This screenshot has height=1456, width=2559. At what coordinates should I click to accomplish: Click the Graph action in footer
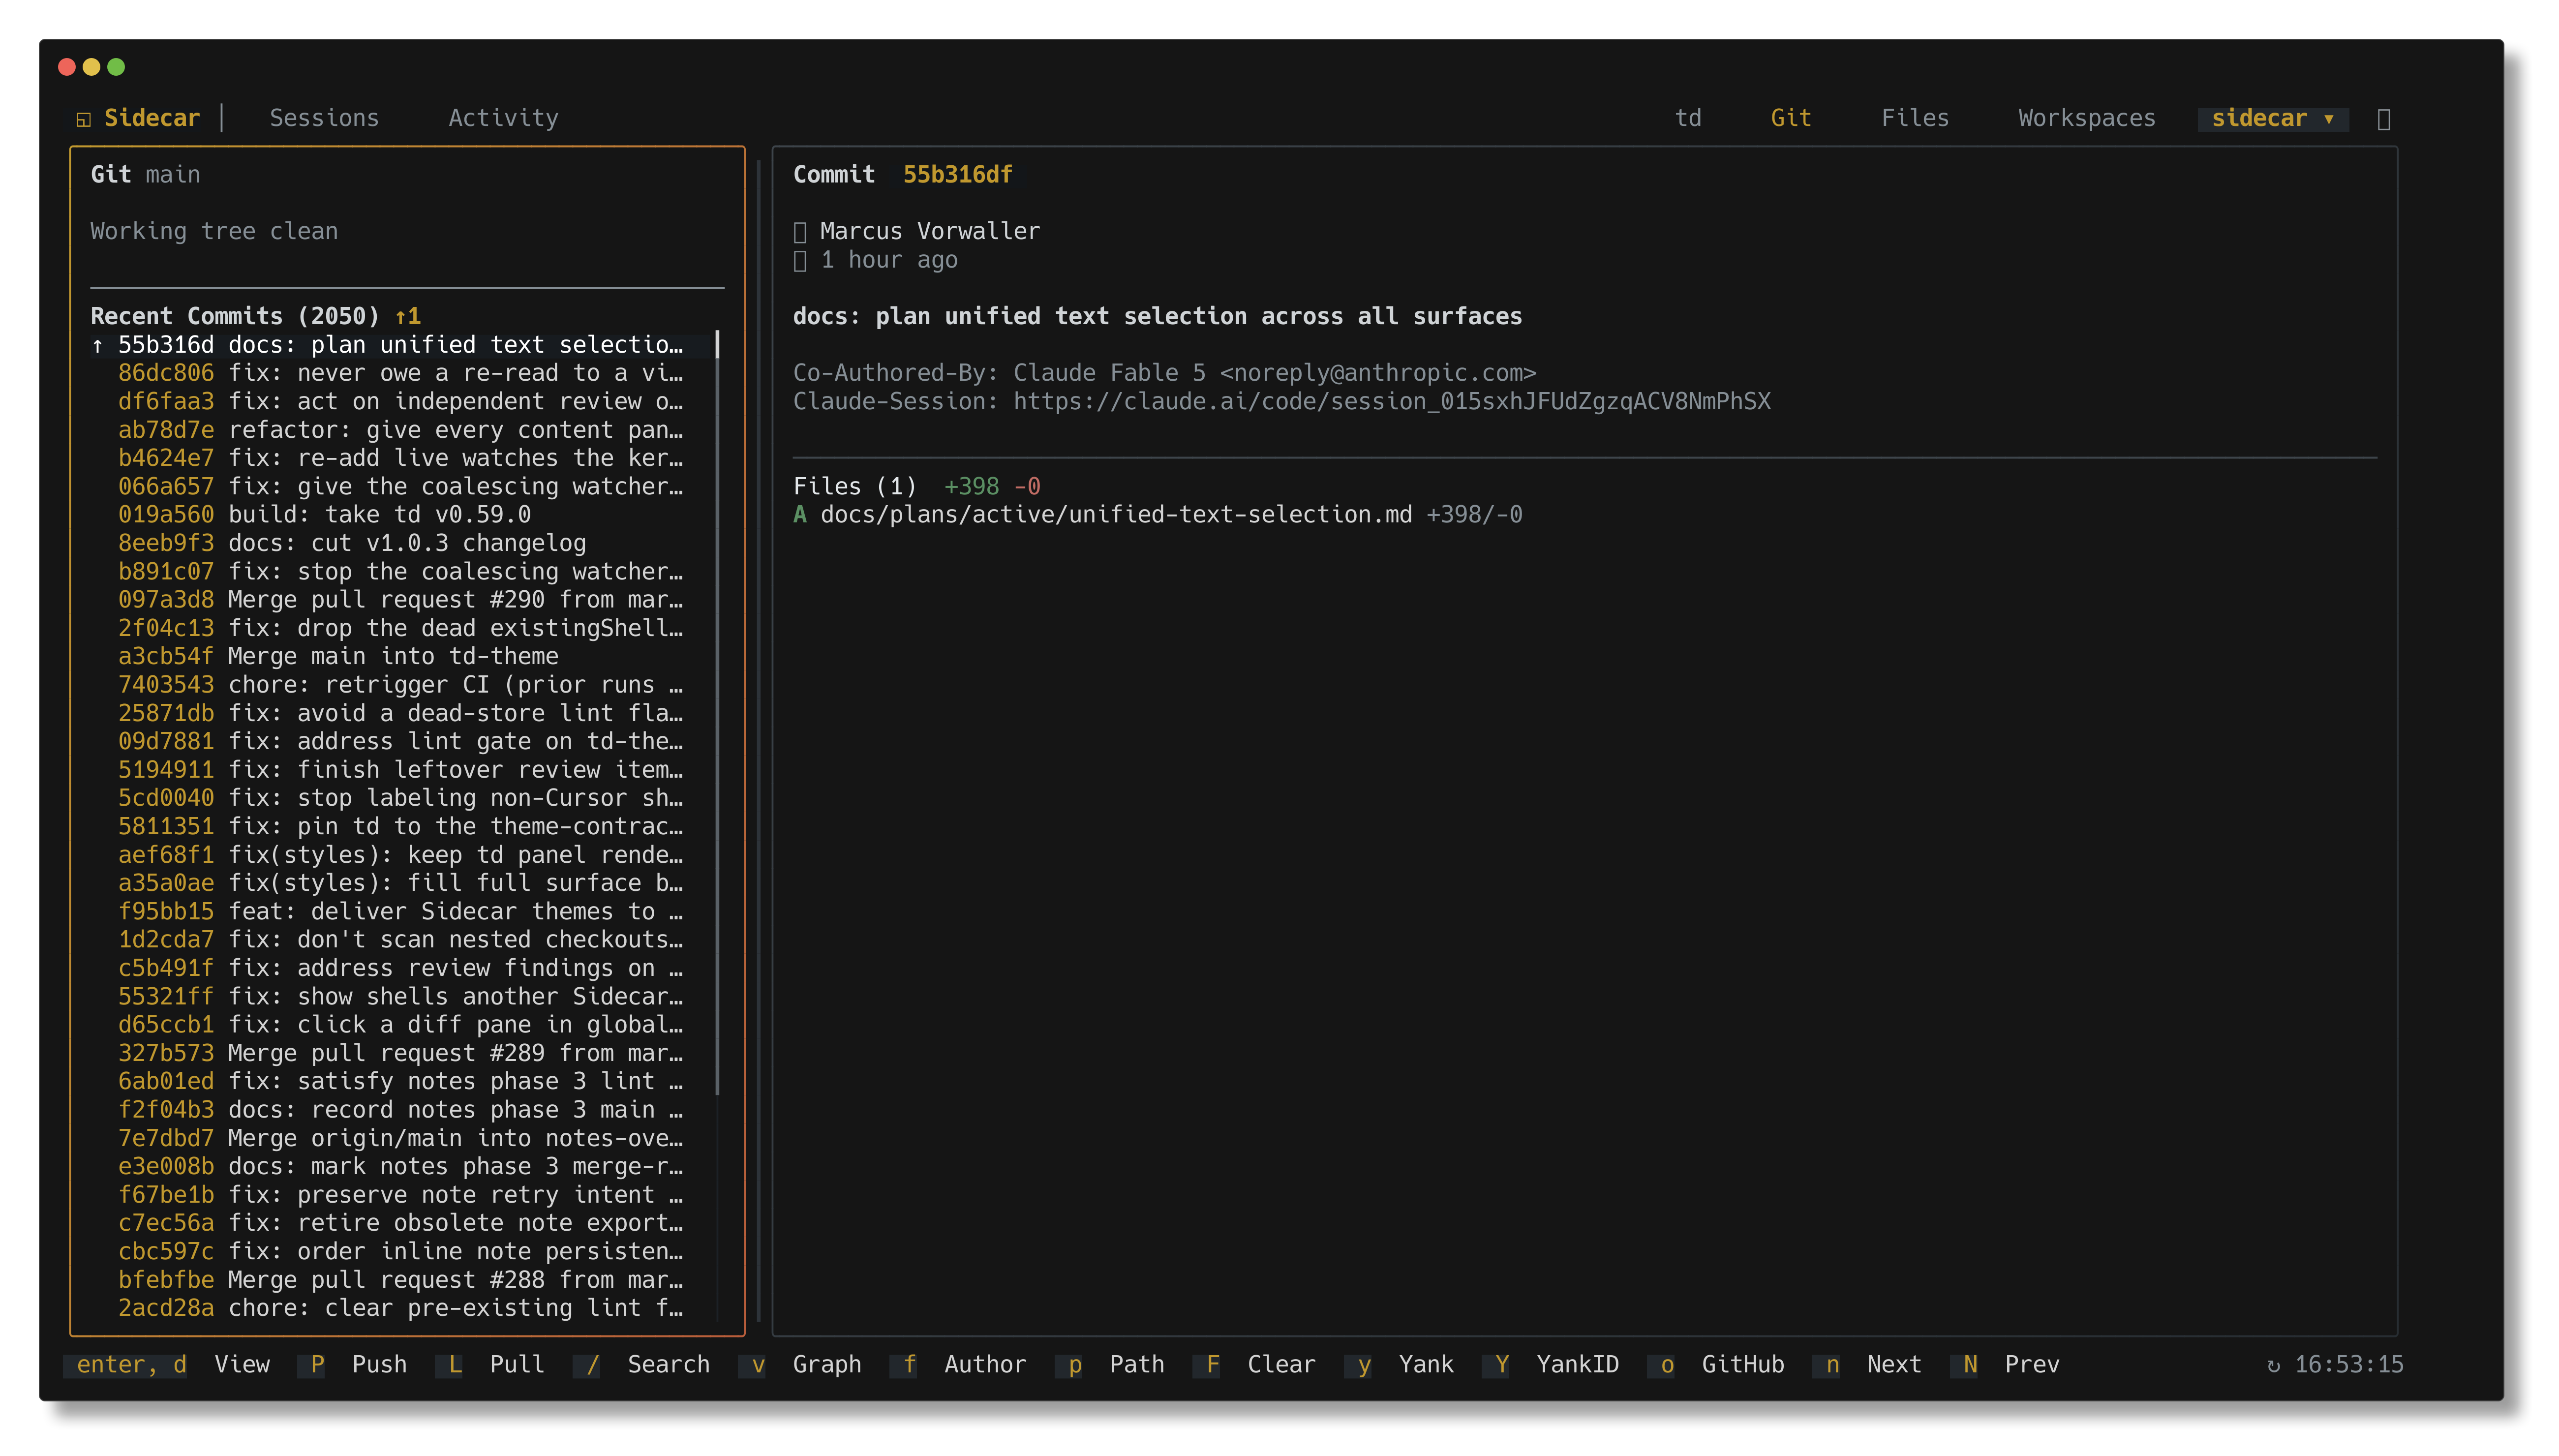click(x=826, y=1364)
